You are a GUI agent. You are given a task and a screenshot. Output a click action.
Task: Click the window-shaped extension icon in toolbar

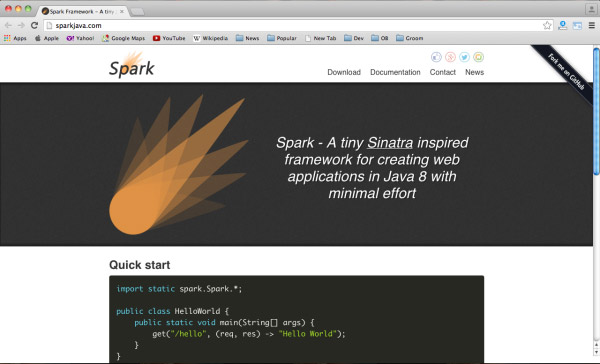click(577, 26)
